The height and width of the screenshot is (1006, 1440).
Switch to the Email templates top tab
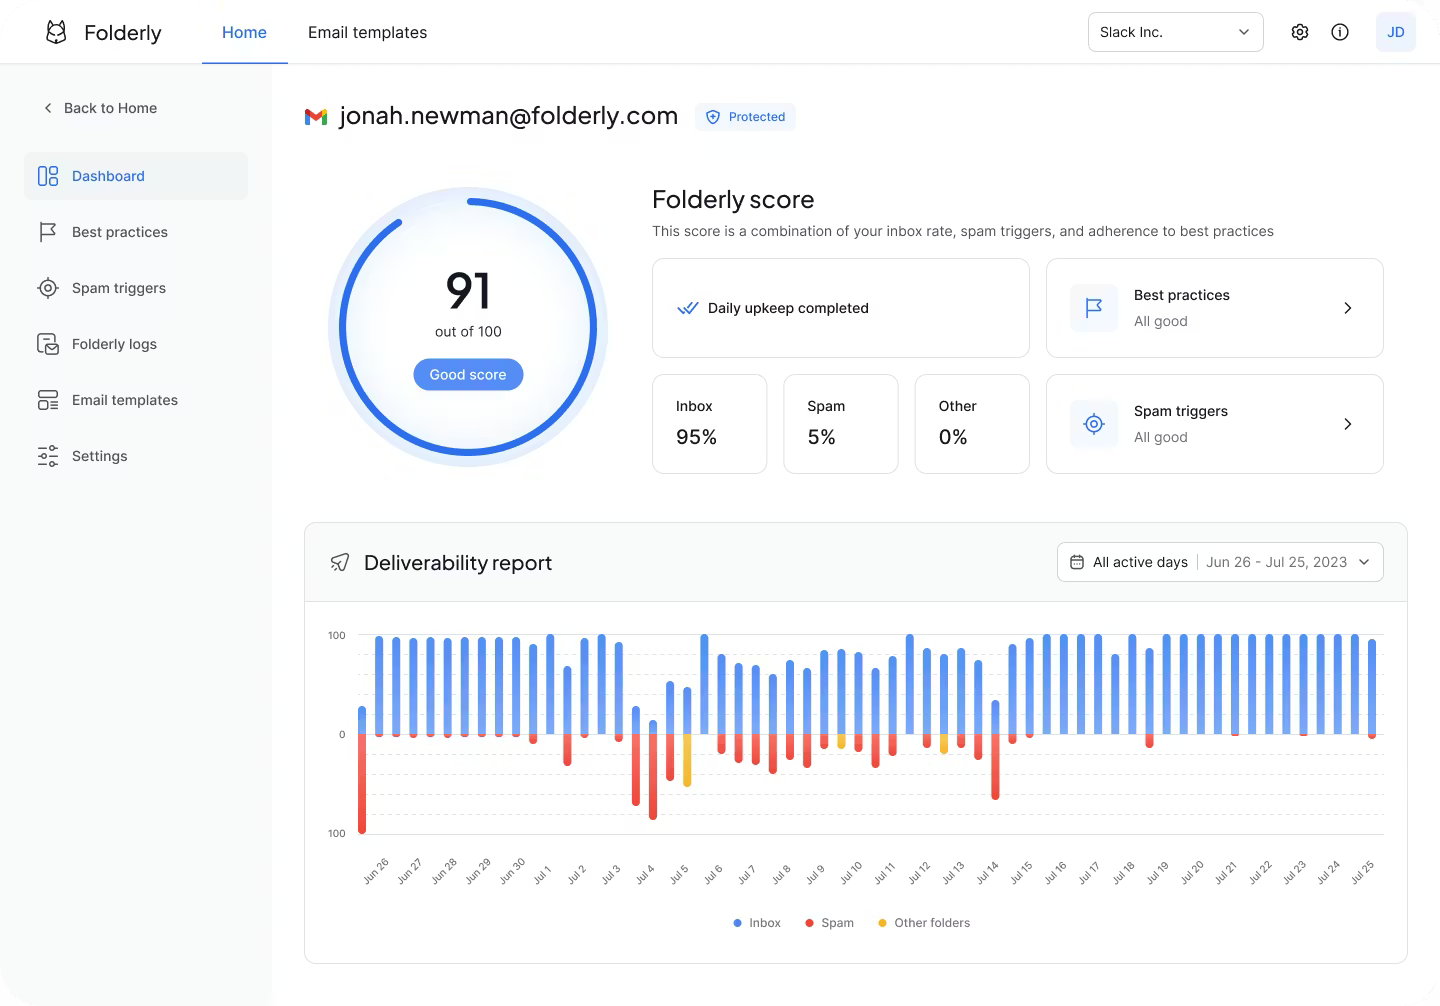tap(367, 32)
